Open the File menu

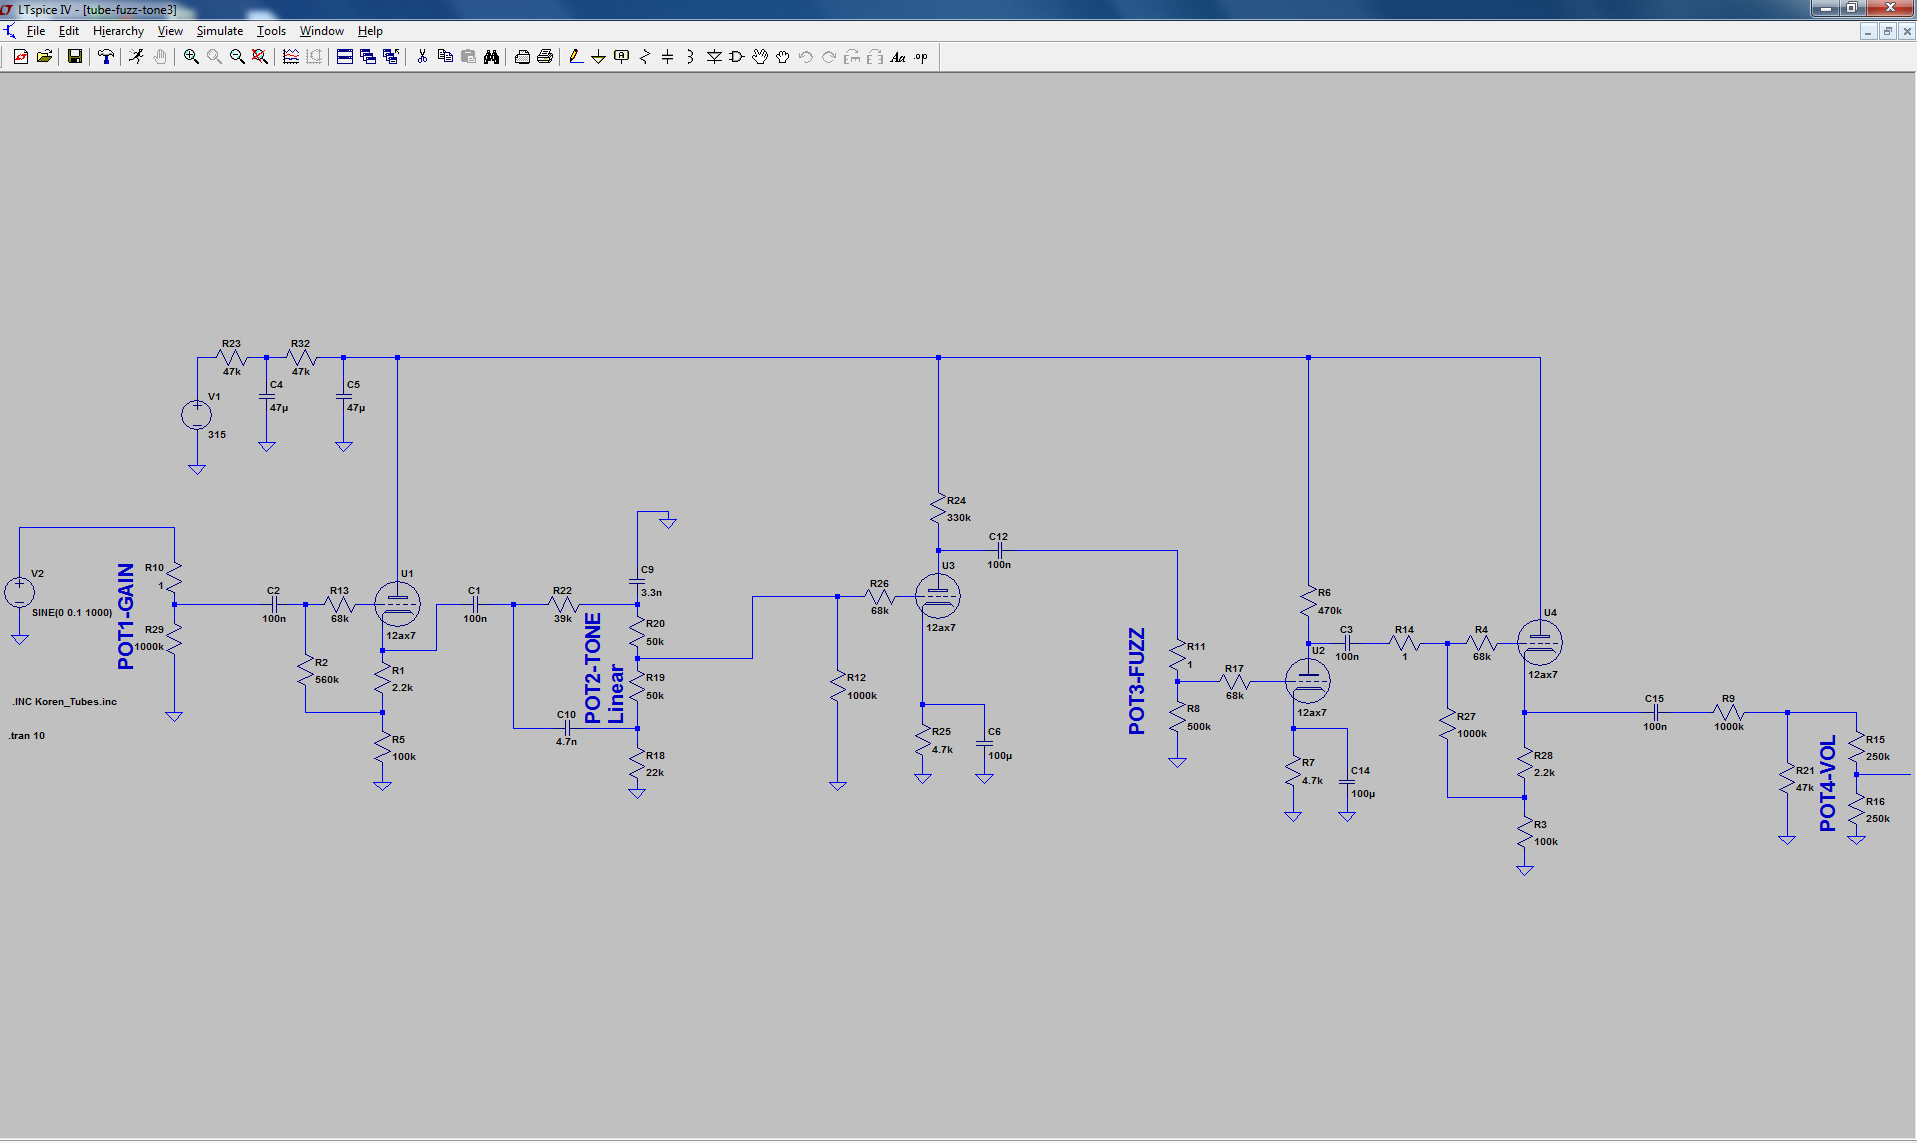[36, 31]
